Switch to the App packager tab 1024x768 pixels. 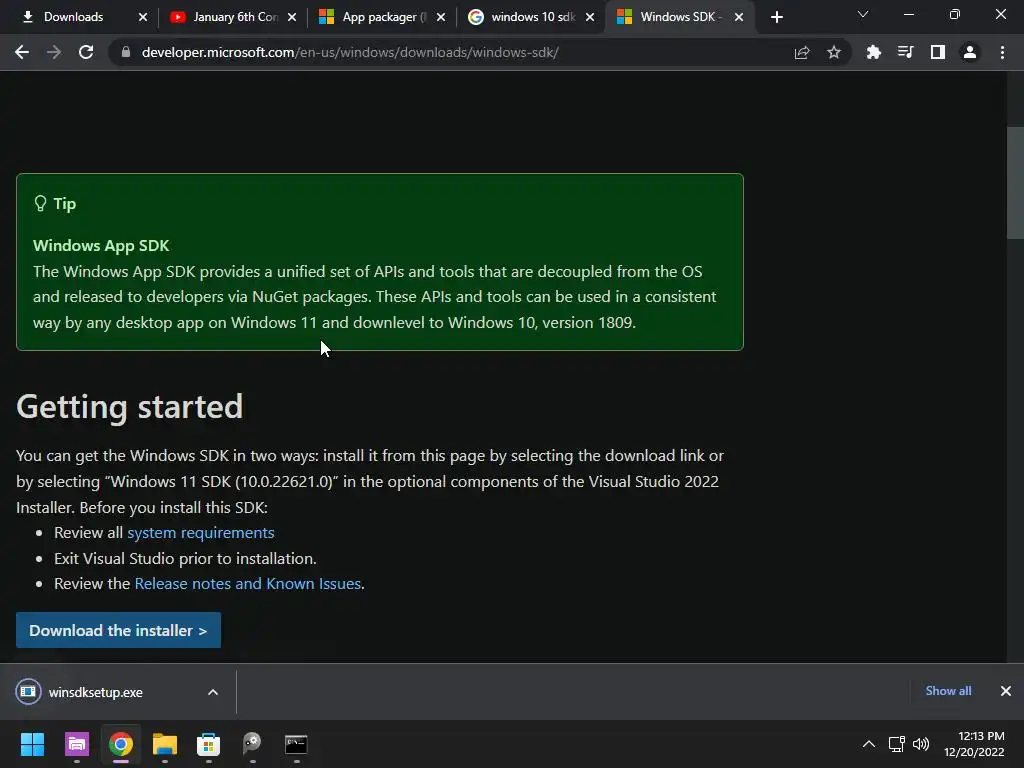[x=384, y=17]
